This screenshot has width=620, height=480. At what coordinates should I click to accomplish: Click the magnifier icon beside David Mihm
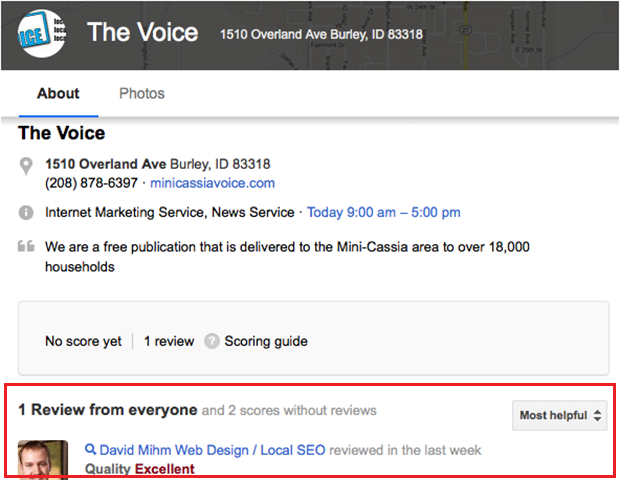tap(91, 450)
